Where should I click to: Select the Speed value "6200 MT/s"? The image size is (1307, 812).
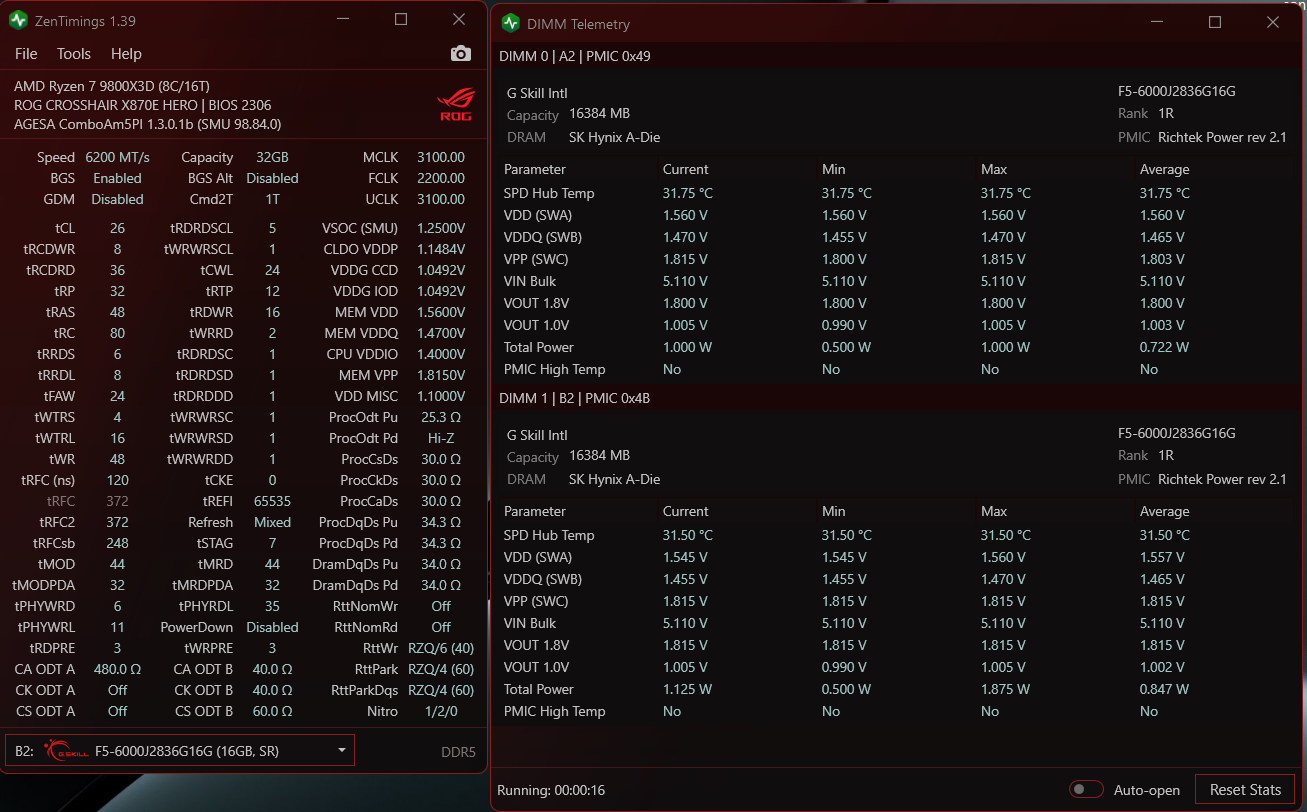[118, 157]
